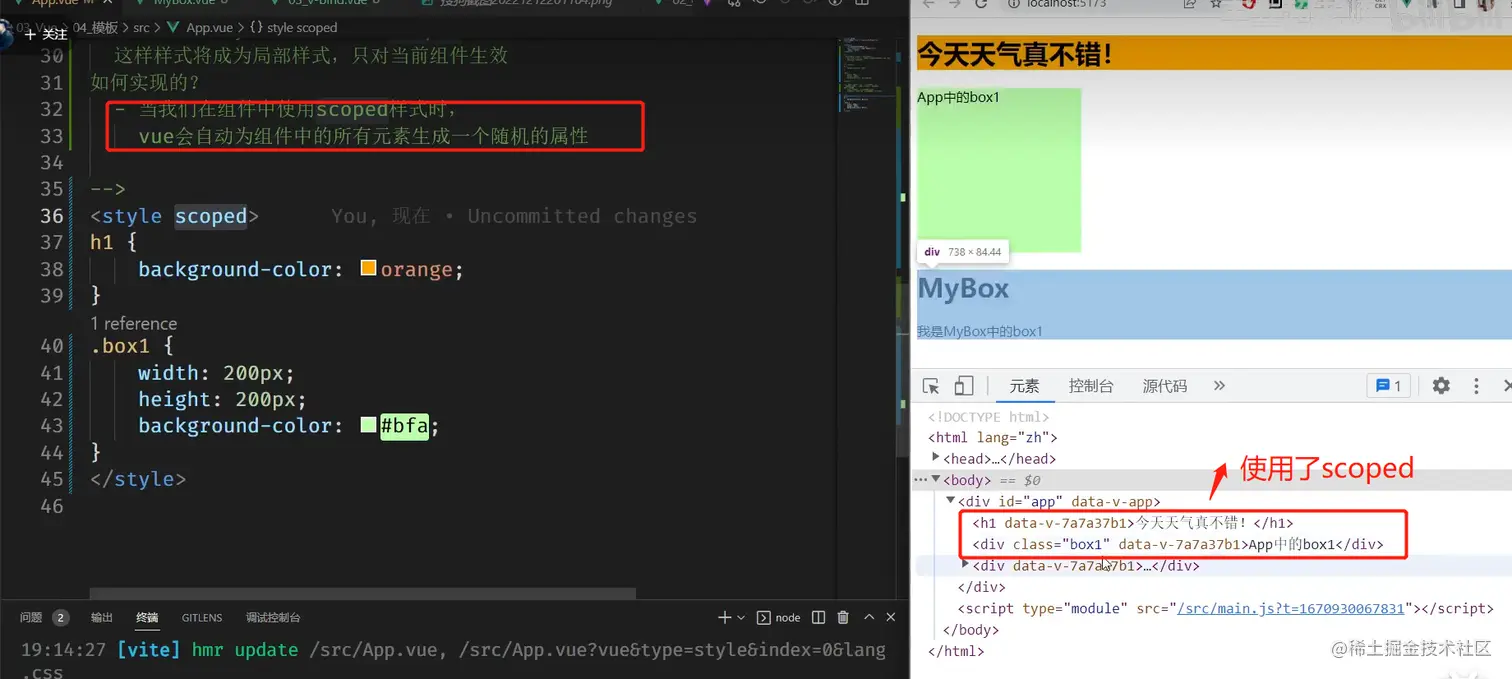Open the 输出 panel tab
The height and width of the screenshot is (679, 1512).
[x=102, y=617]
